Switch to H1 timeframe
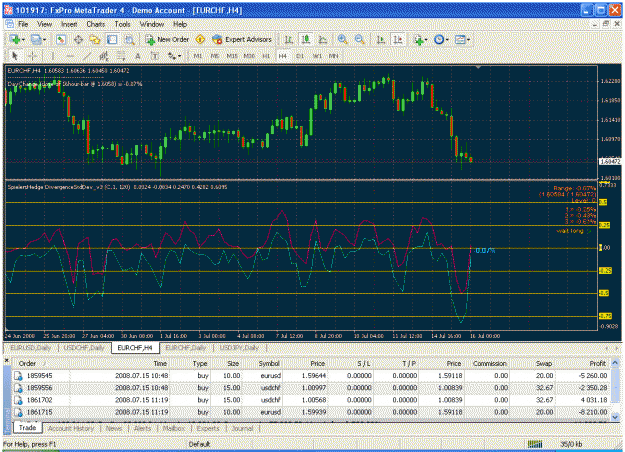Screen dimensions: 625x452 click(266, 56)
